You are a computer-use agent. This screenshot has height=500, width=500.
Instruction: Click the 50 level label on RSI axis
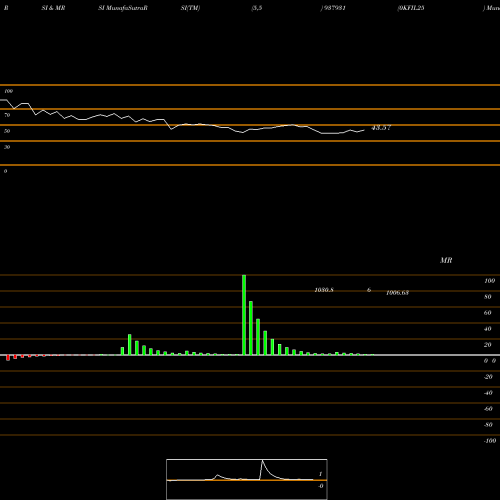point(7,131)
